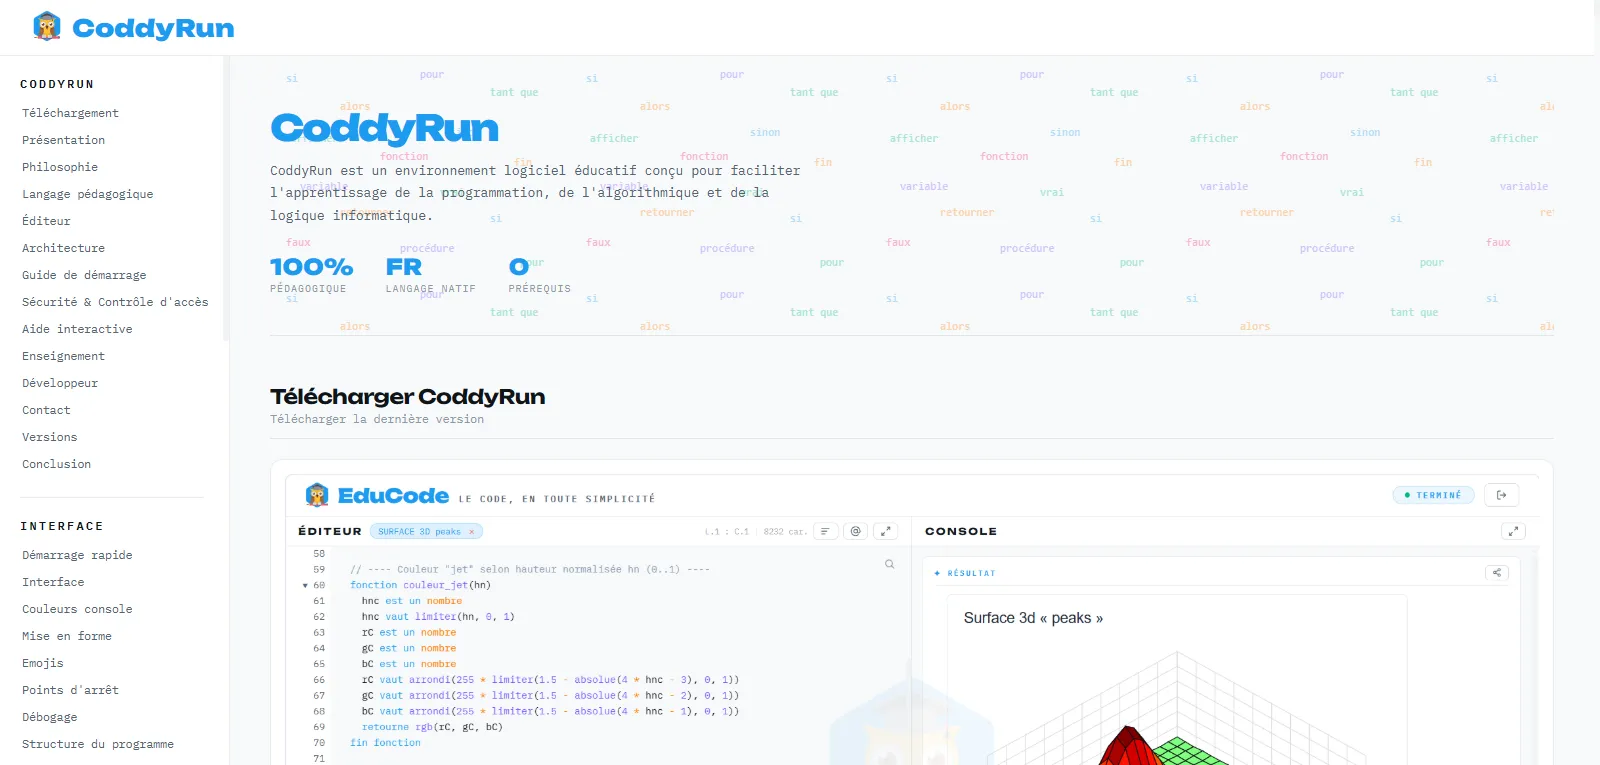The image size is (1600, 765).
Task: Select Sécurité & Contrôle d'accès
Action: click(115, 302)
